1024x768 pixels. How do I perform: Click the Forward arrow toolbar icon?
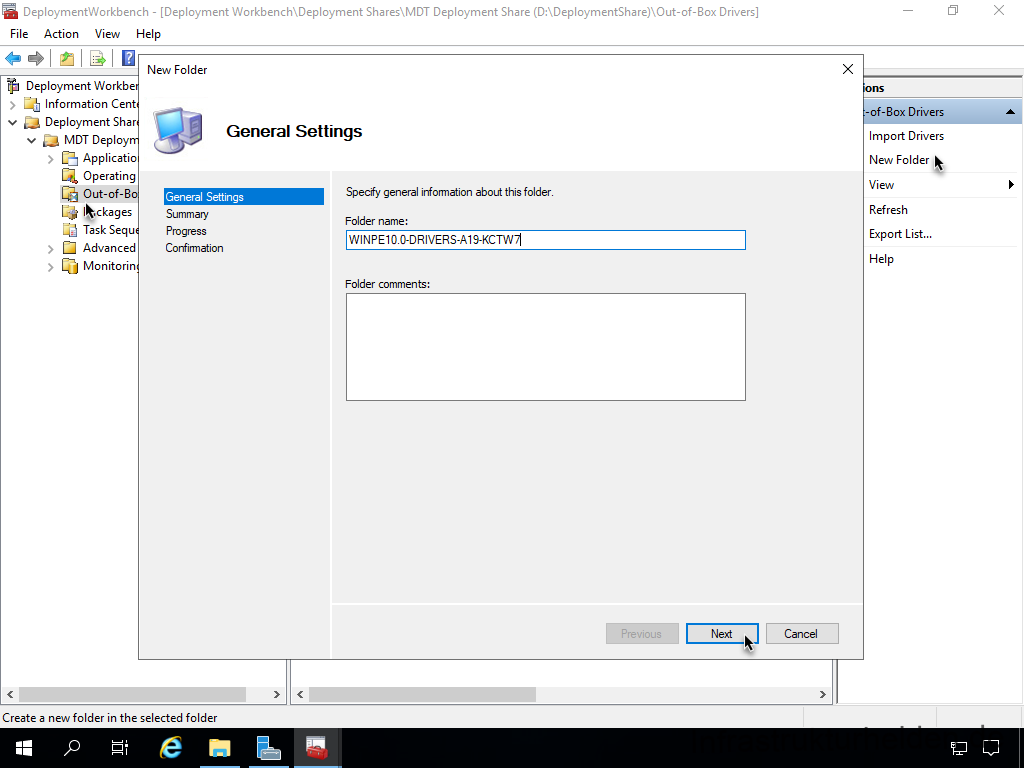click(x=36, y=58)
